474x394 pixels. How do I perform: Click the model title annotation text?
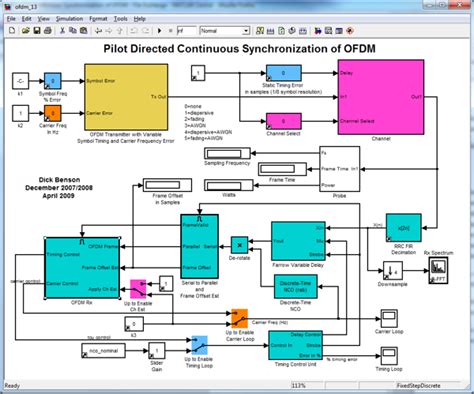[x=239, y=49]
